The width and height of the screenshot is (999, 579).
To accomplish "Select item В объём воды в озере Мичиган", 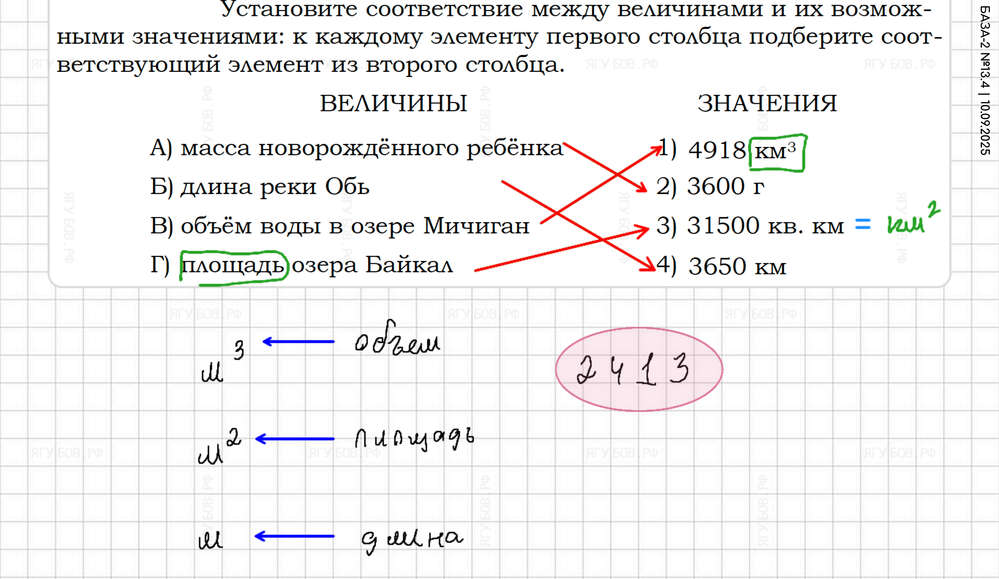I will [x=338, y=226].
